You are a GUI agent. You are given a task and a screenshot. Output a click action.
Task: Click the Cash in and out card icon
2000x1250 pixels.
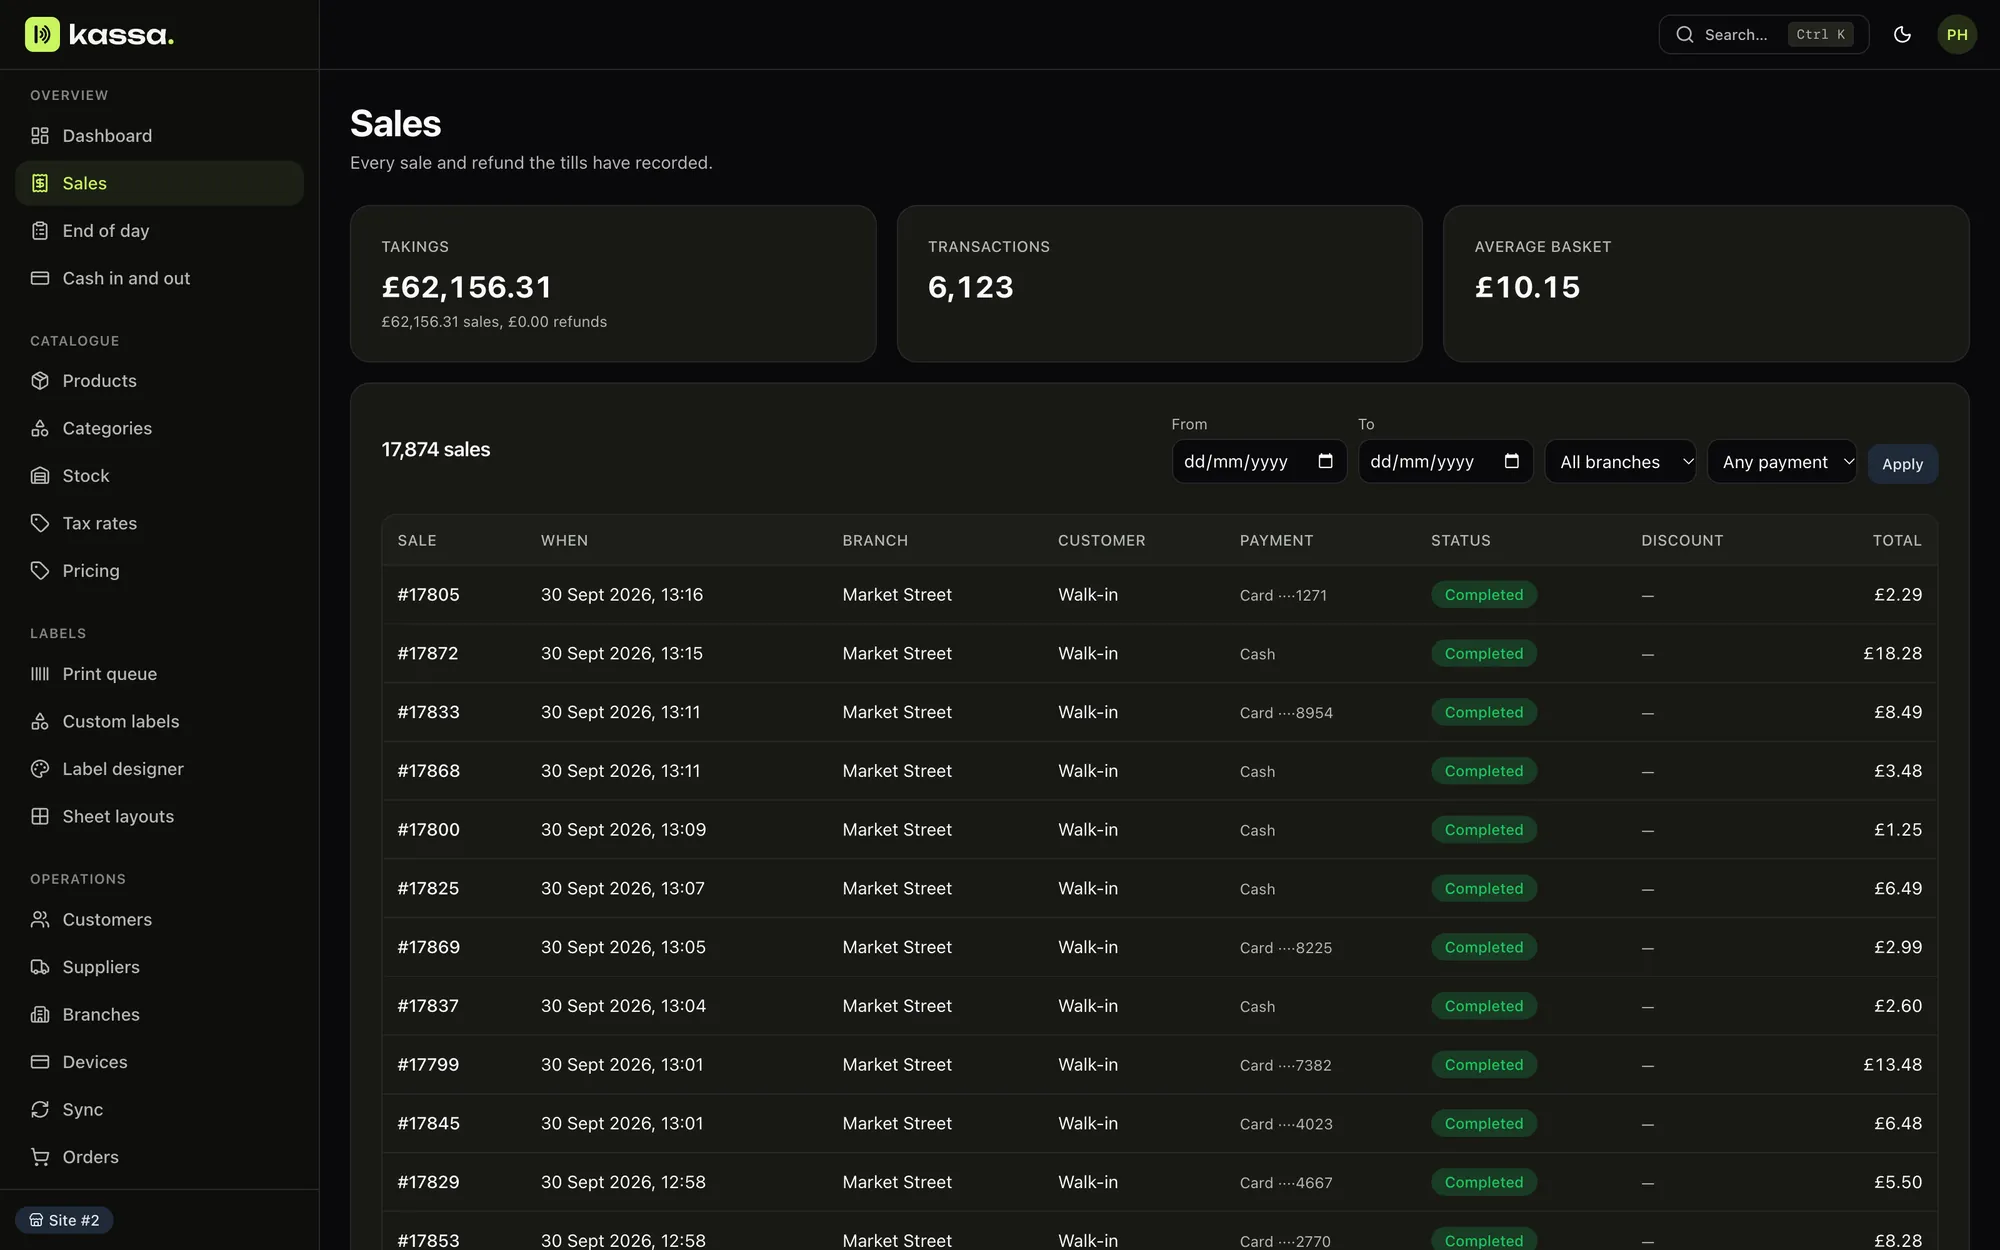[40, 278]
